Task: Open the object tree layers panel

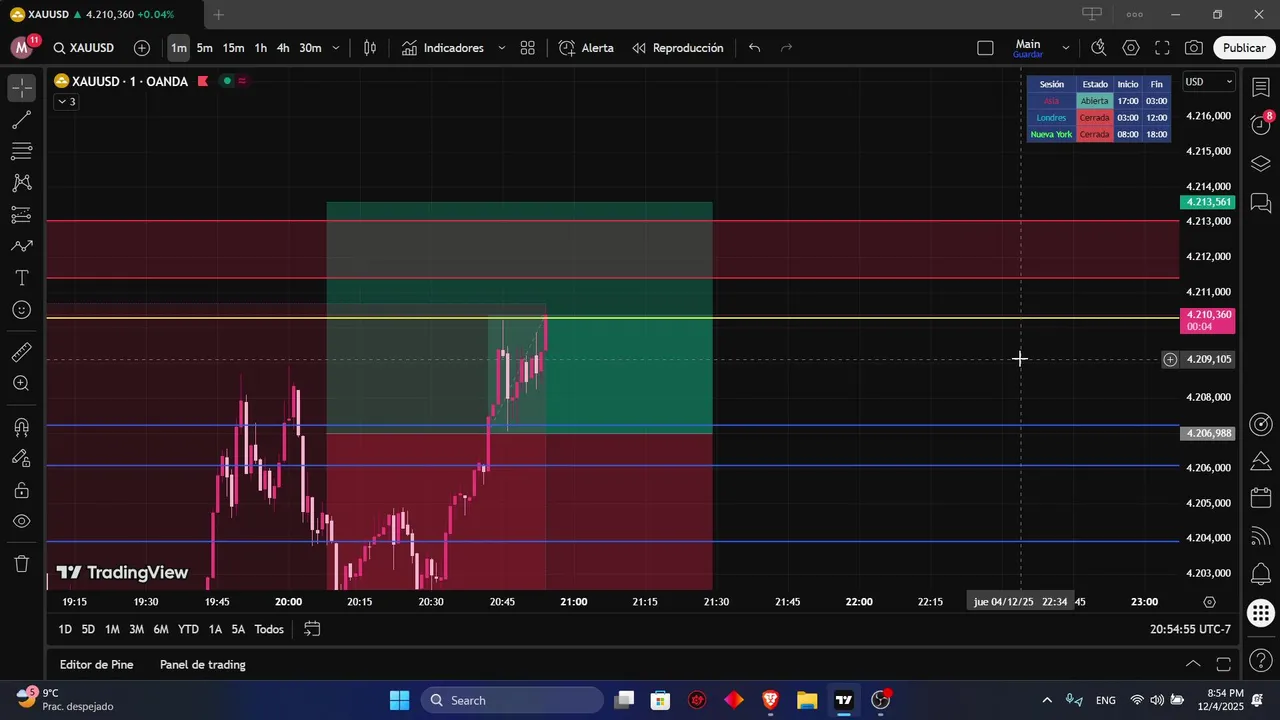Action: coord(1260,163)
